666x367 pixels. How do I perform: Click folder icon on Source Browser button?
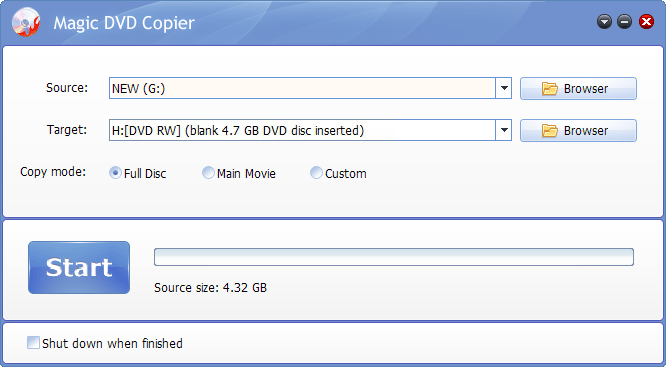click(550, 88)
